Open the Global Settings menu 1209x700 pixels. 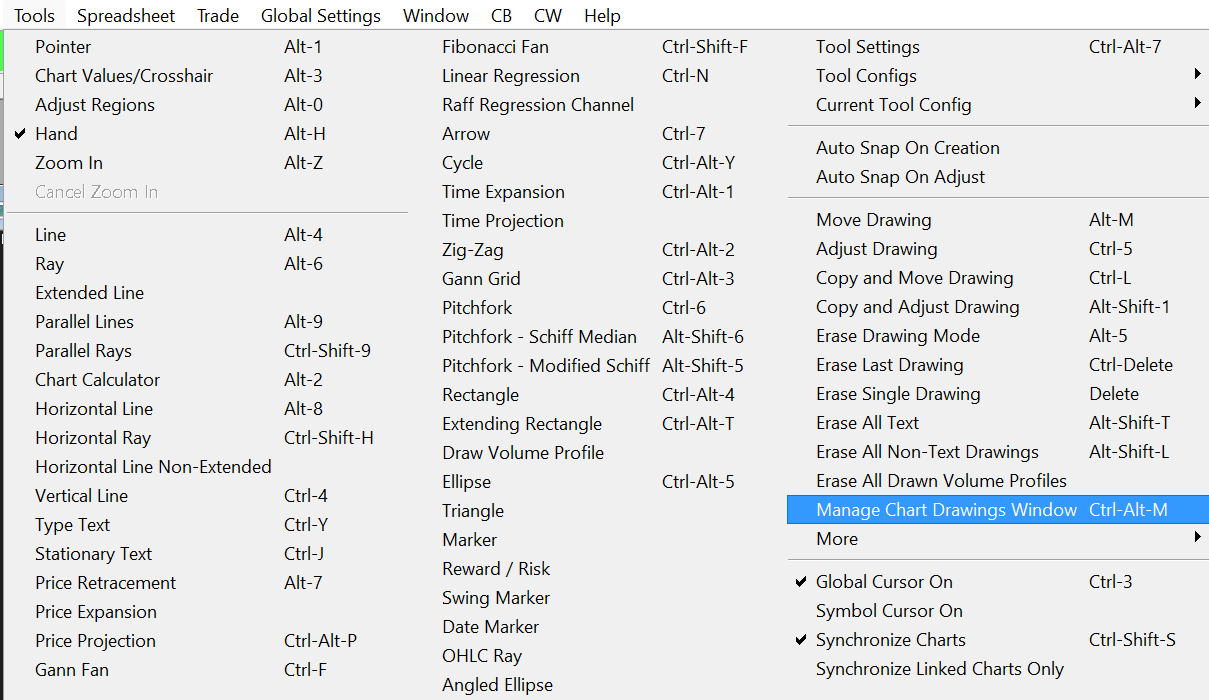tap(320, 16)
